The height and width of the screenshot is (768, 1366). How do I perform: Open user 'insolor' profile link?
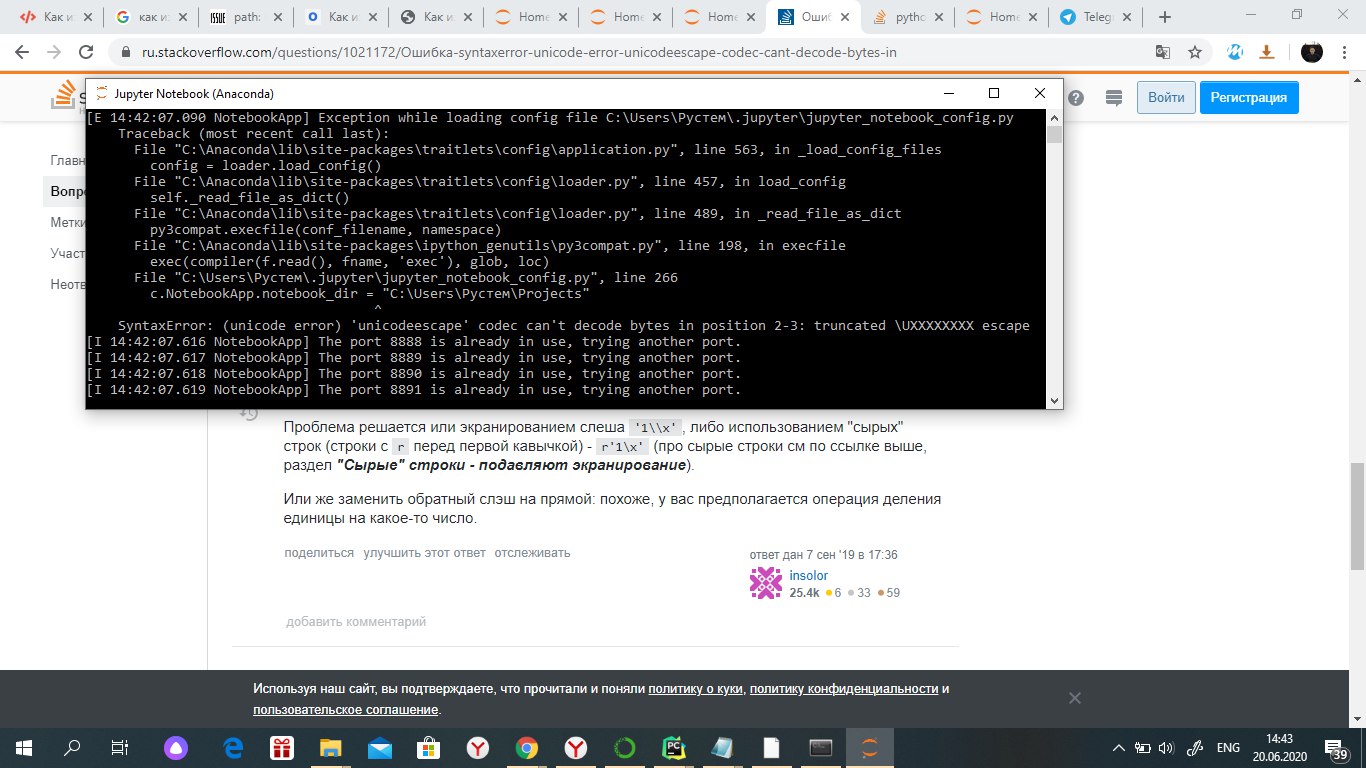tap(808, 576)
